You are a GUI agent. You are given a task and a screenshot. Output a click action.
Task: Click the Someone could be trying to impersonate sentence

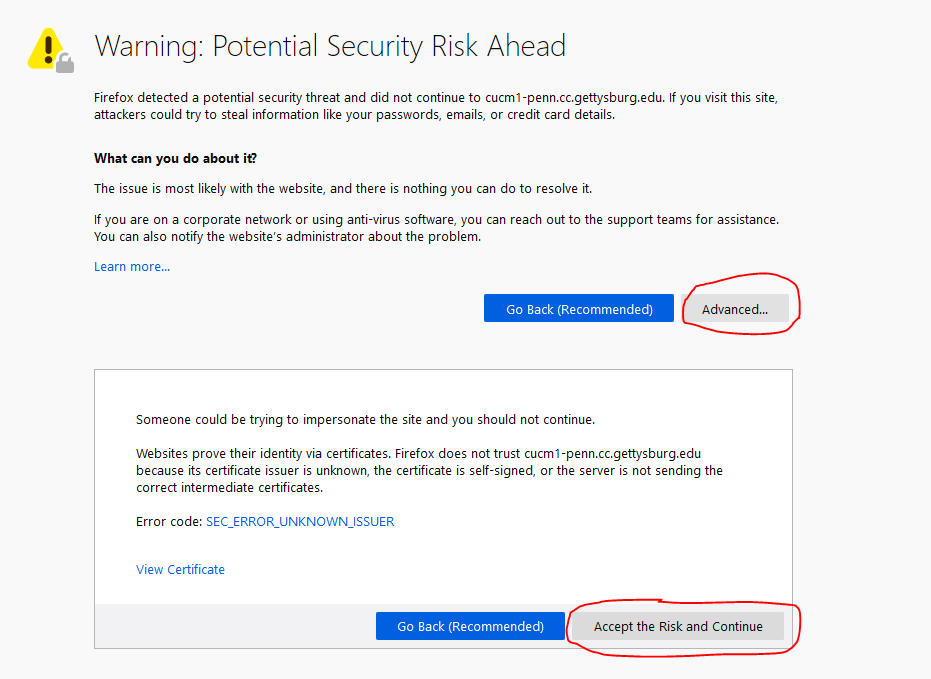(365, 419)
